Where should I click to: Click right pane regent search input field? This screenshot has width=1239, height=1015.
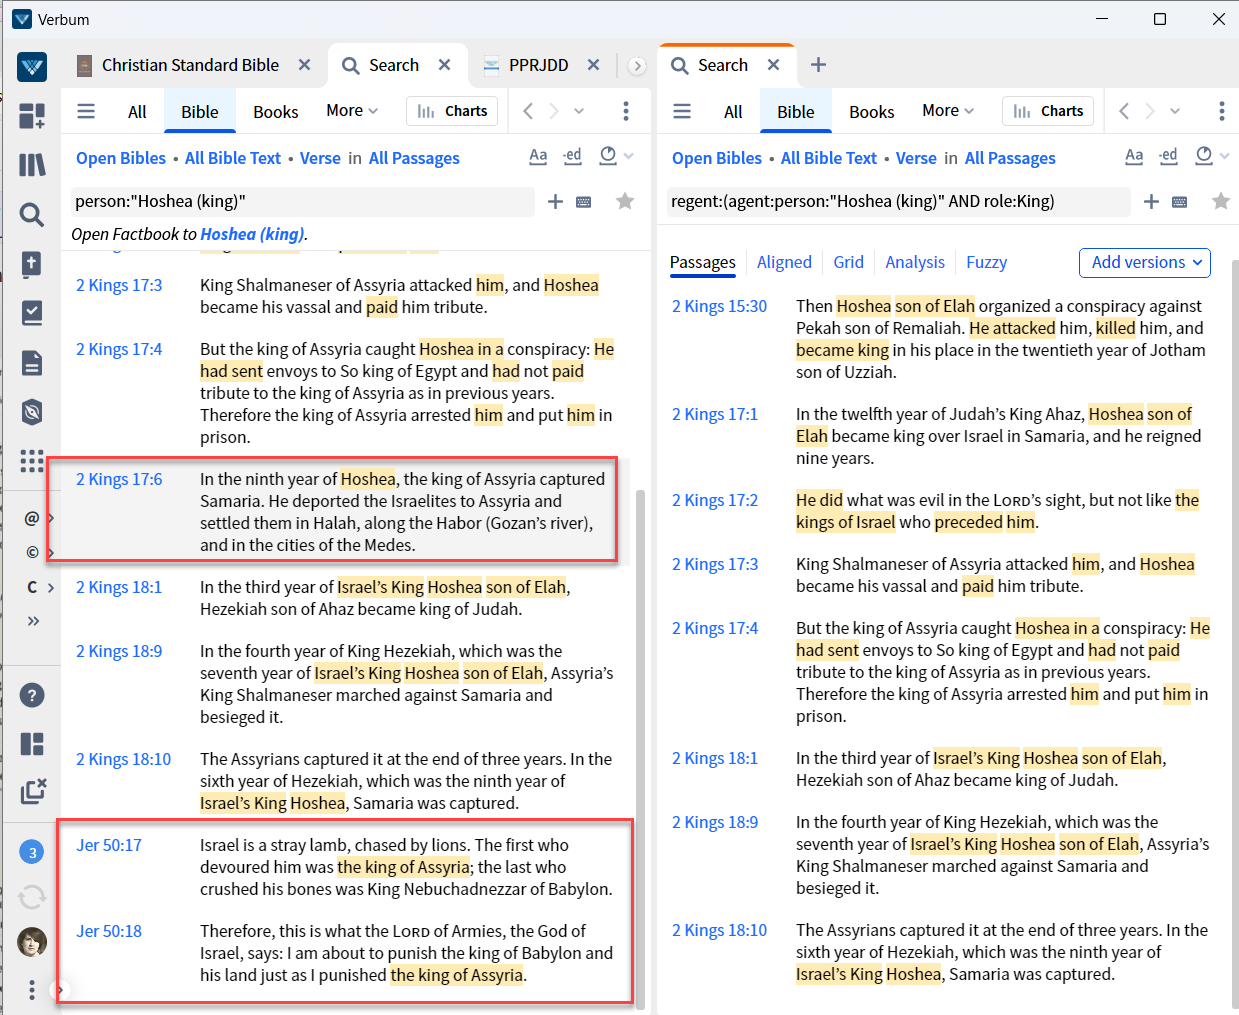[898, 201]
